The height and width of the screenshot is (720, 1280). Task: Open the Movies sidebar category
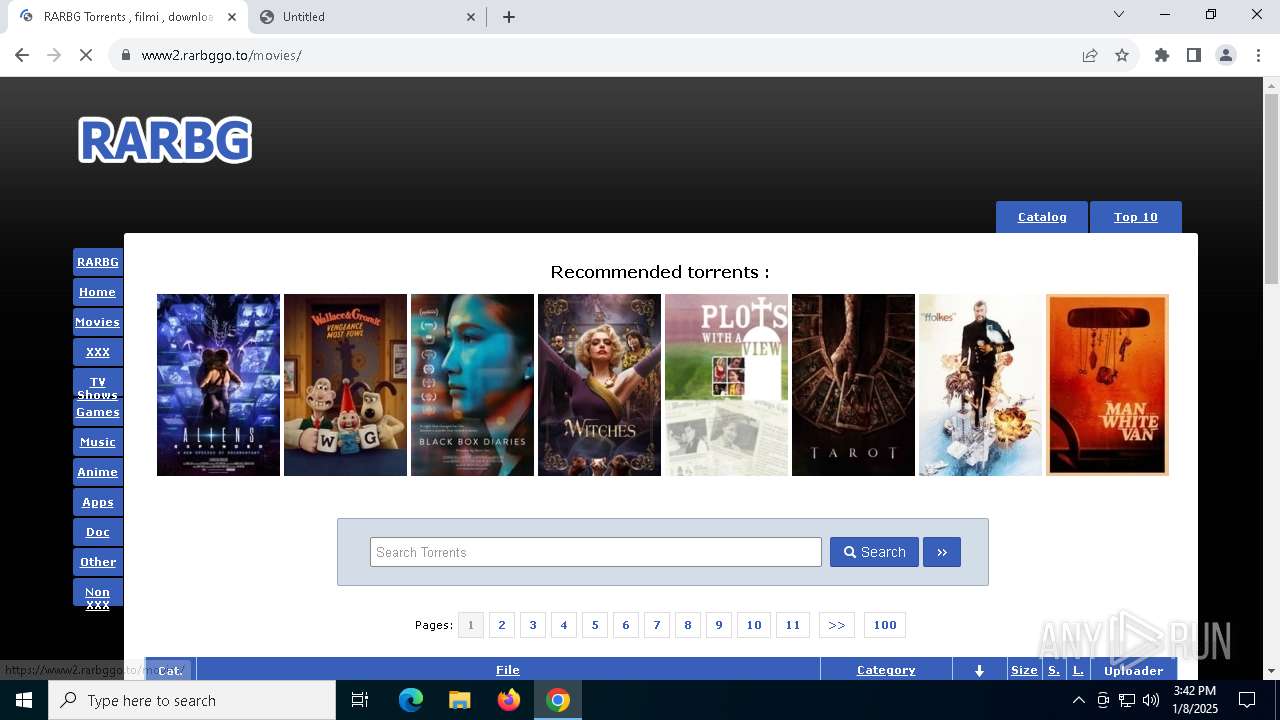[98, 322]
